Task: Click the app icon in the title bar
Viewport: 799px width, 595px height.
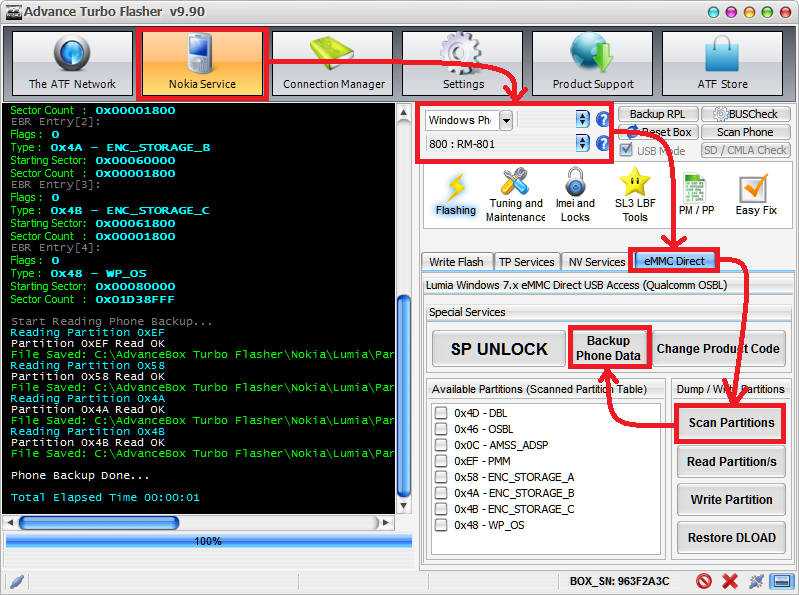Action: (13, 12)
